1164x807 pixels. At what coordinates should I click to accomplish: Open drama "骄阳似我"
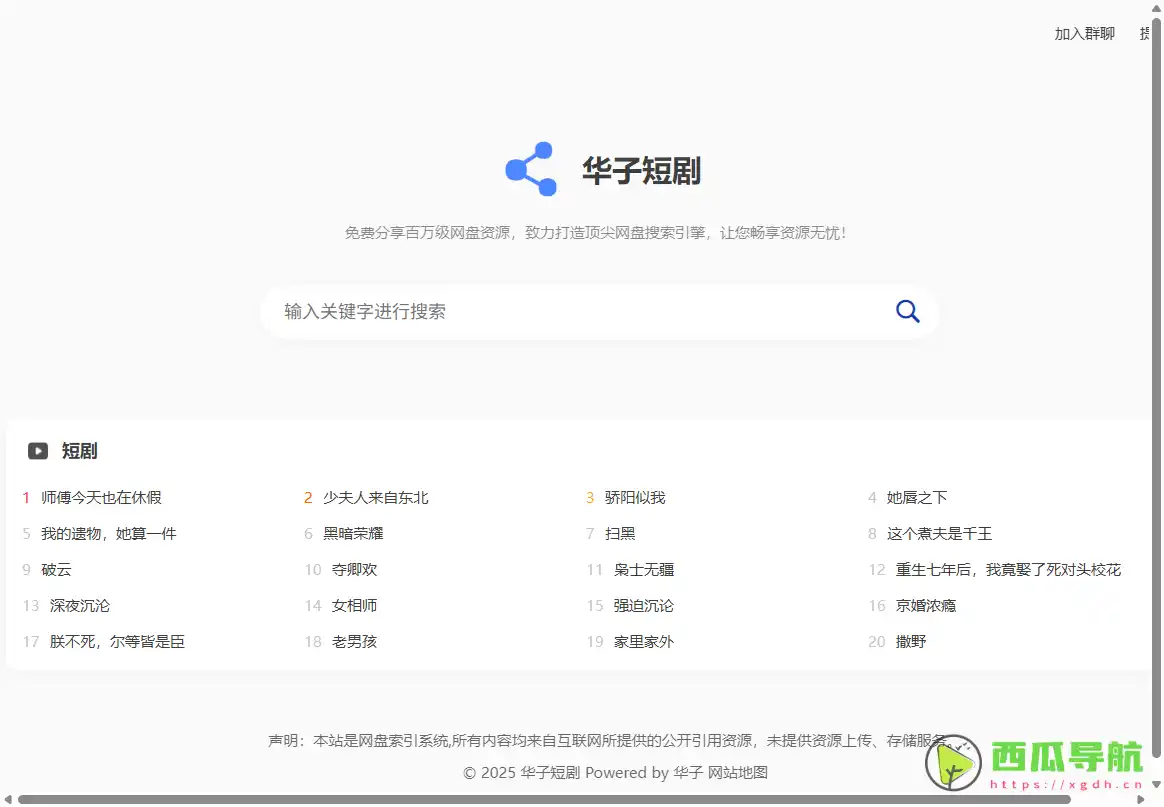point(634,497)
